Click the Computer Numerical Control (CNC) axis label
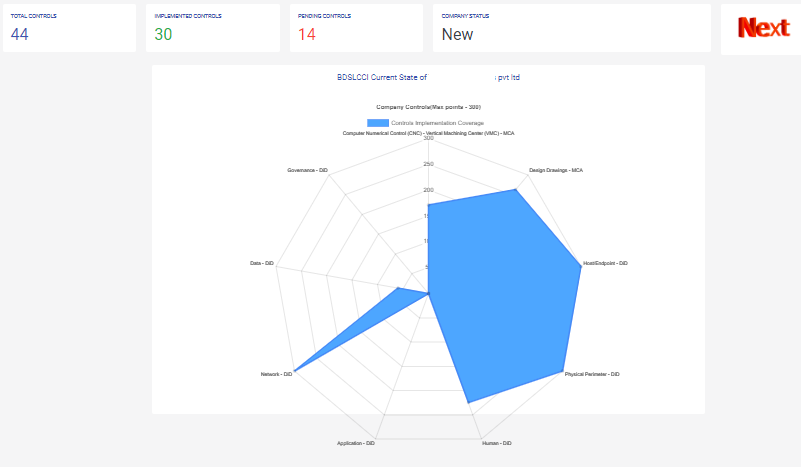This screenshot has width=801, height=467. pyautogui.click(x=428, y=133)
